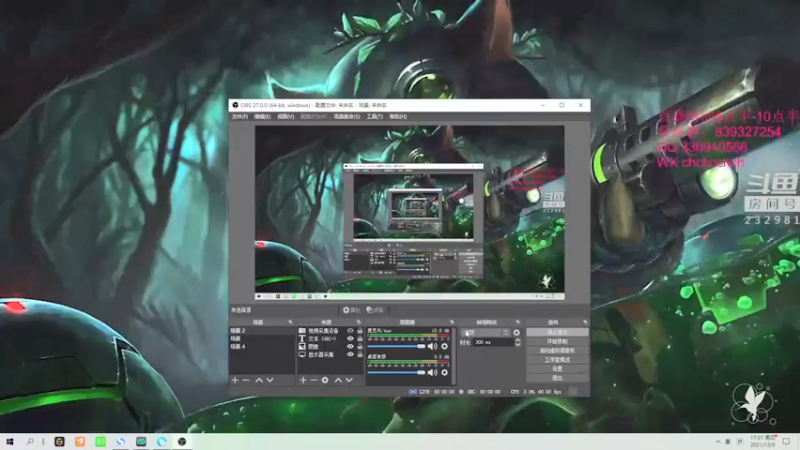Adjust desktop audio volume slider
This screenshot has width=800, height=450.
tap(396, 372)
